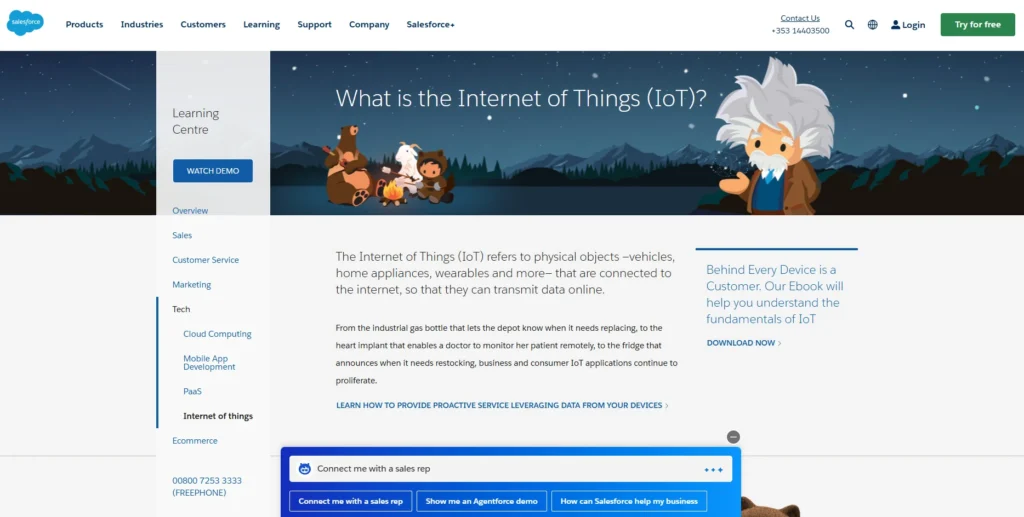This screenshot has width=1024, height=517.
Task: Click the Contact Us link
Action: click(x=800, y=18)
